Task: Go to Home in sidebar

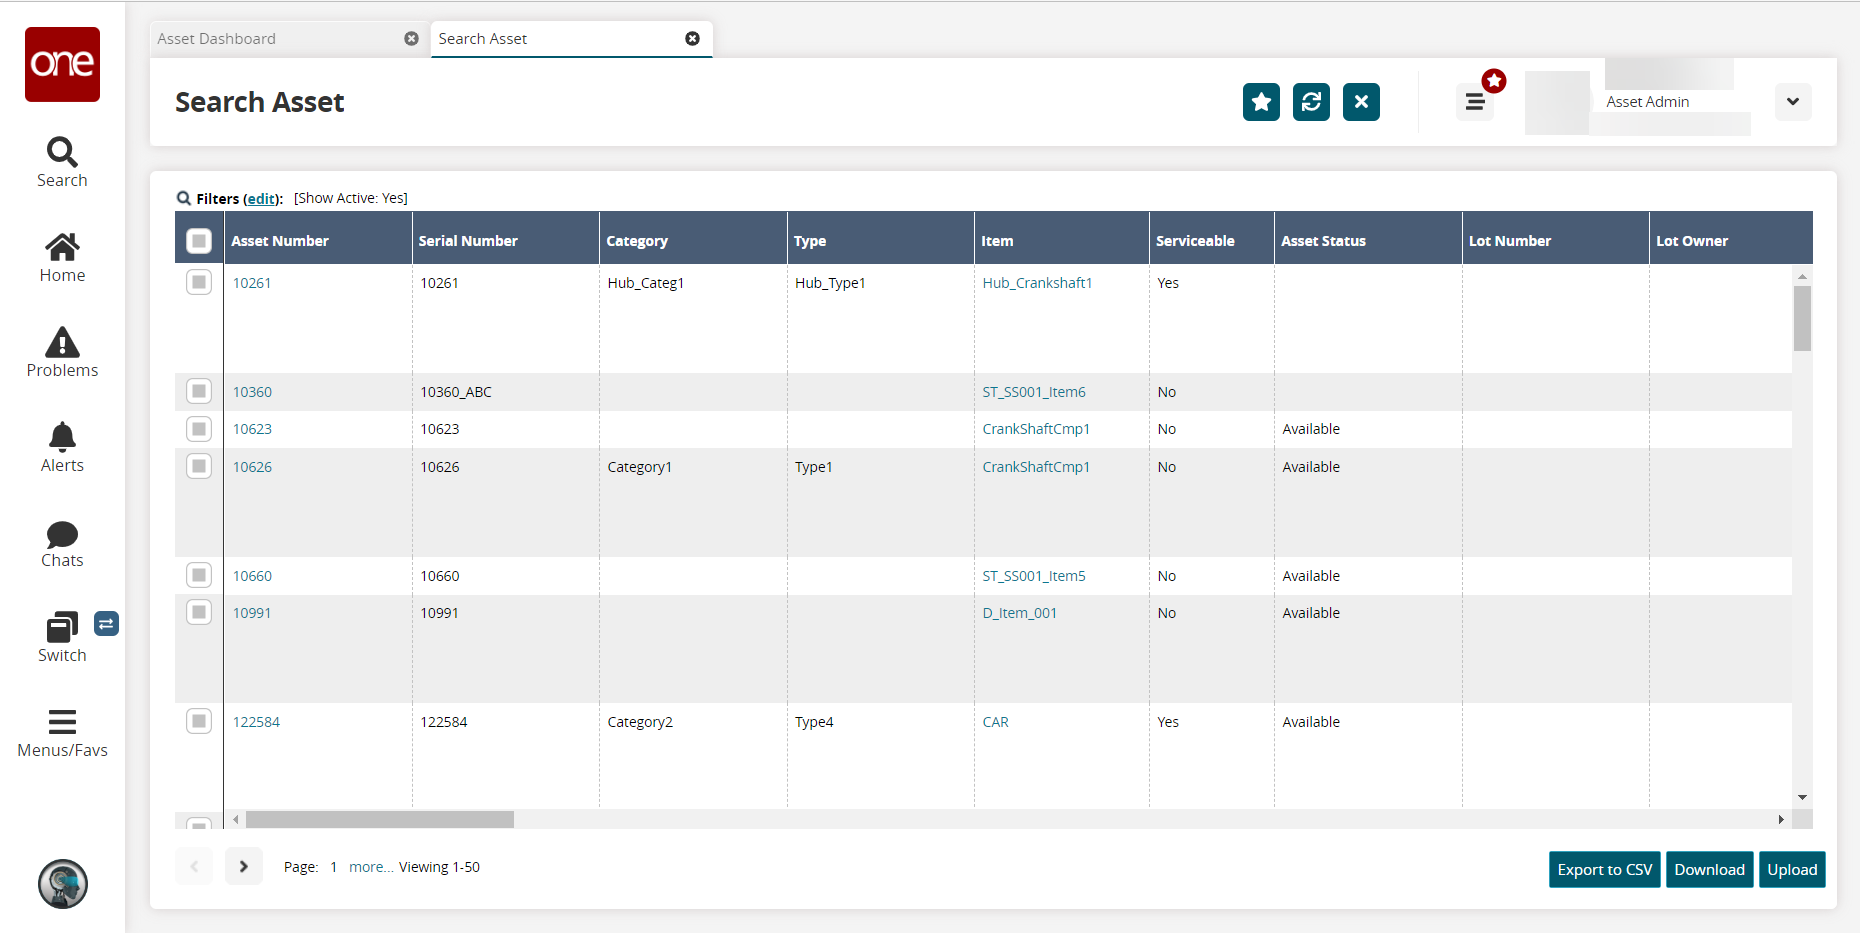Action: coord(62,258)
